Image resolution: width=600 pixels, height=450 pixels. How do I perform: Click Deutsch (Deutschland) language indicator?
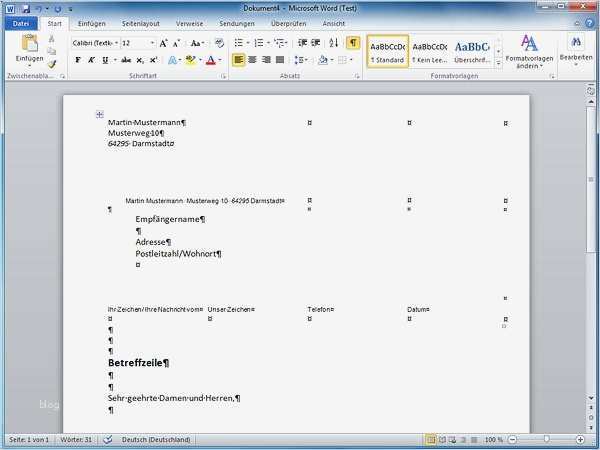(x=156, y=440)
